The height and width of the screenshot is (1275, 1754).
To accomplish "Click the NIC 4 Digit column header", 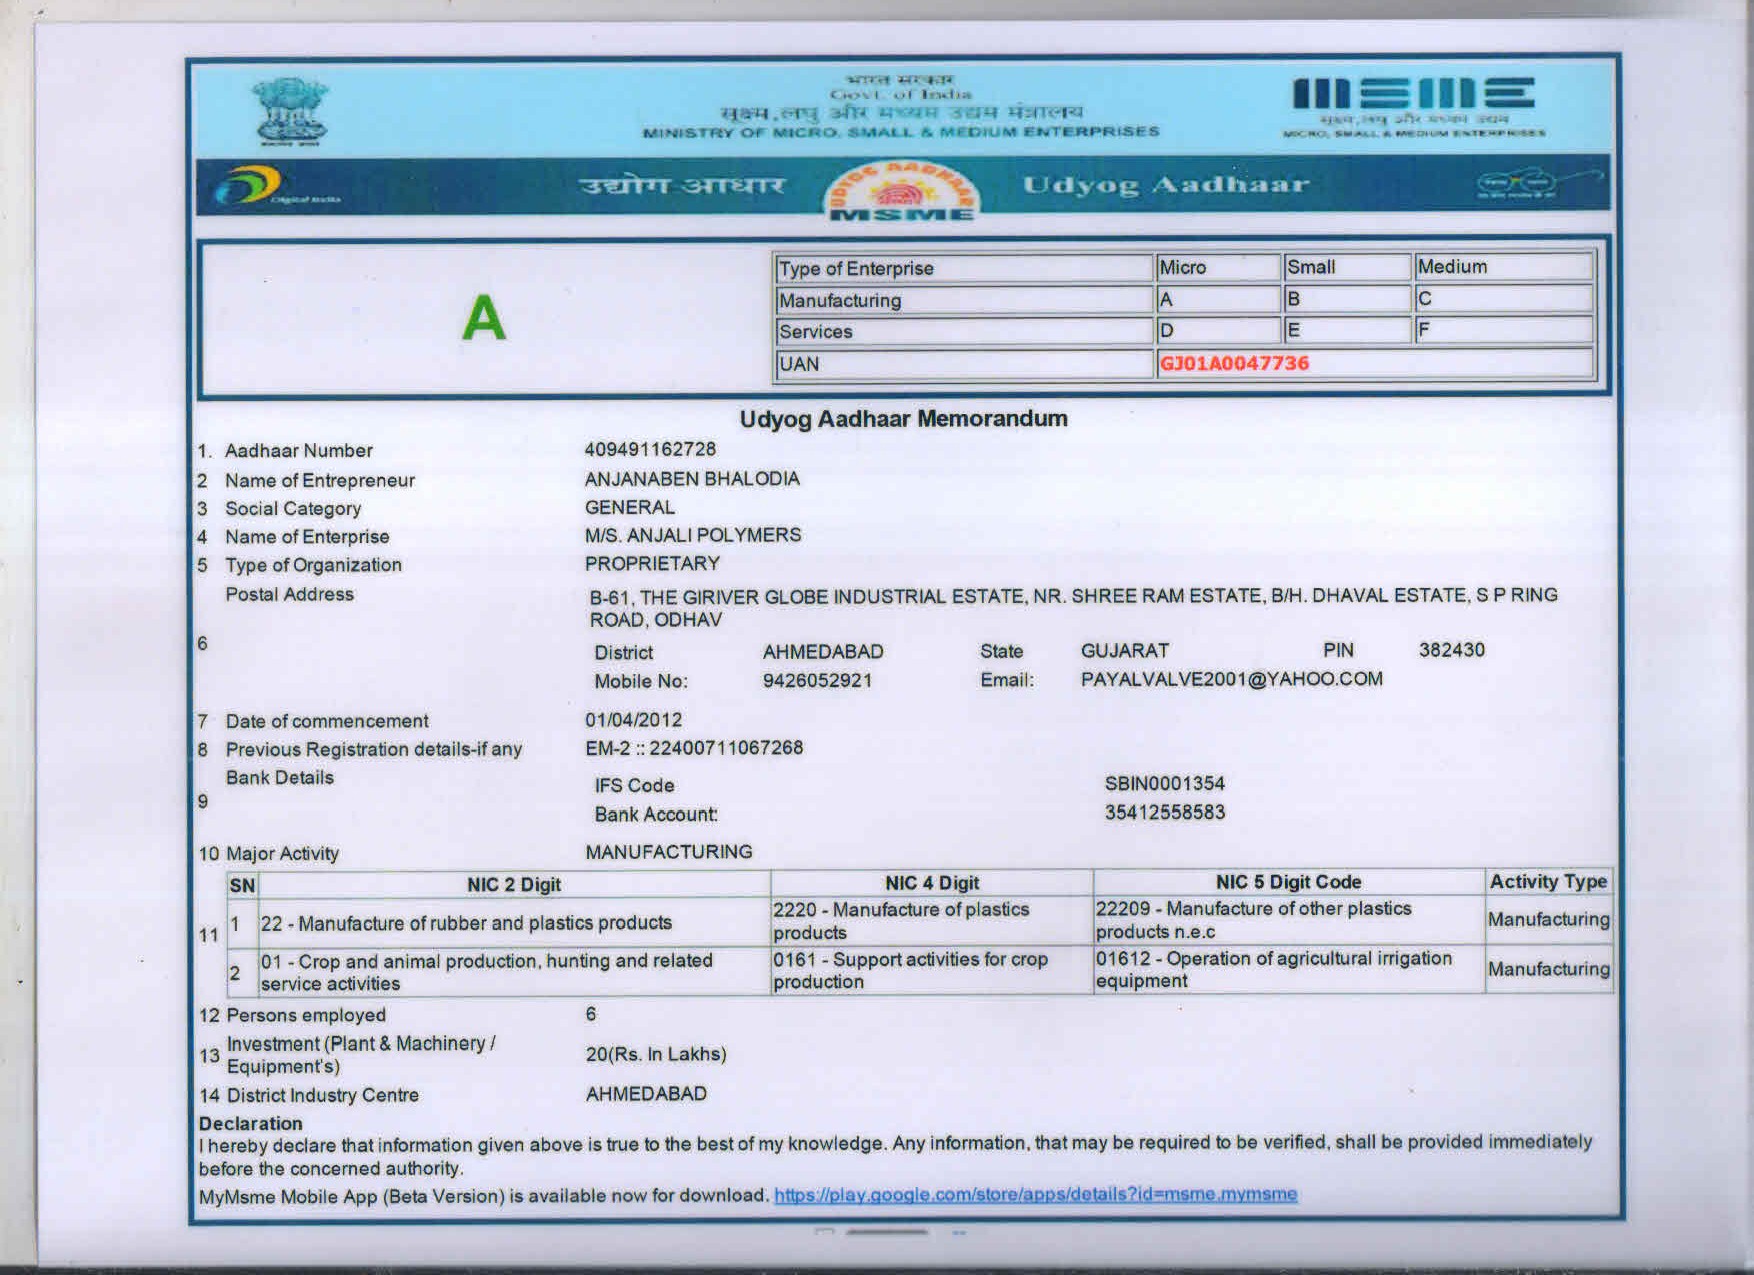I will pos(932,883).
